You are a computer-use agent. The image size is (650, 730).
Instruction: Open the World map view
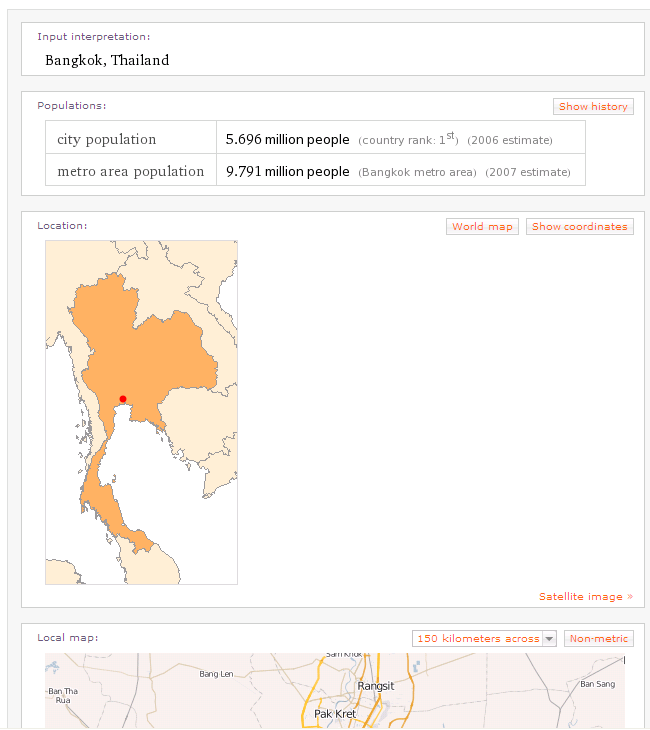[x=482, y=227]
